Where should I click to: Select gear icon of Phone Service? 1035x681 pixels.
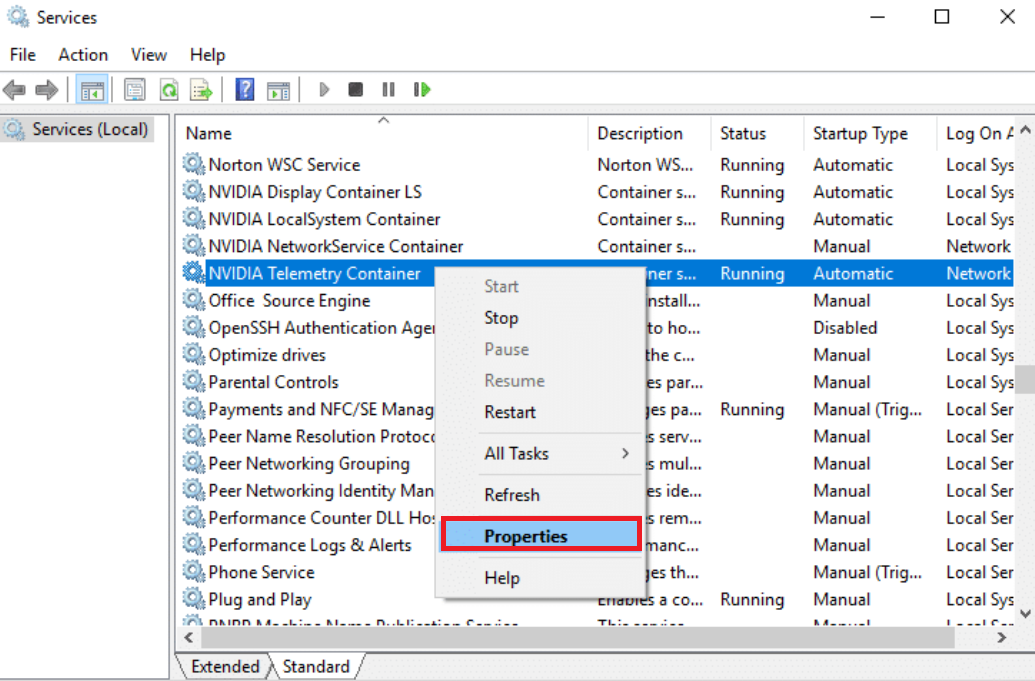[193, 571]
